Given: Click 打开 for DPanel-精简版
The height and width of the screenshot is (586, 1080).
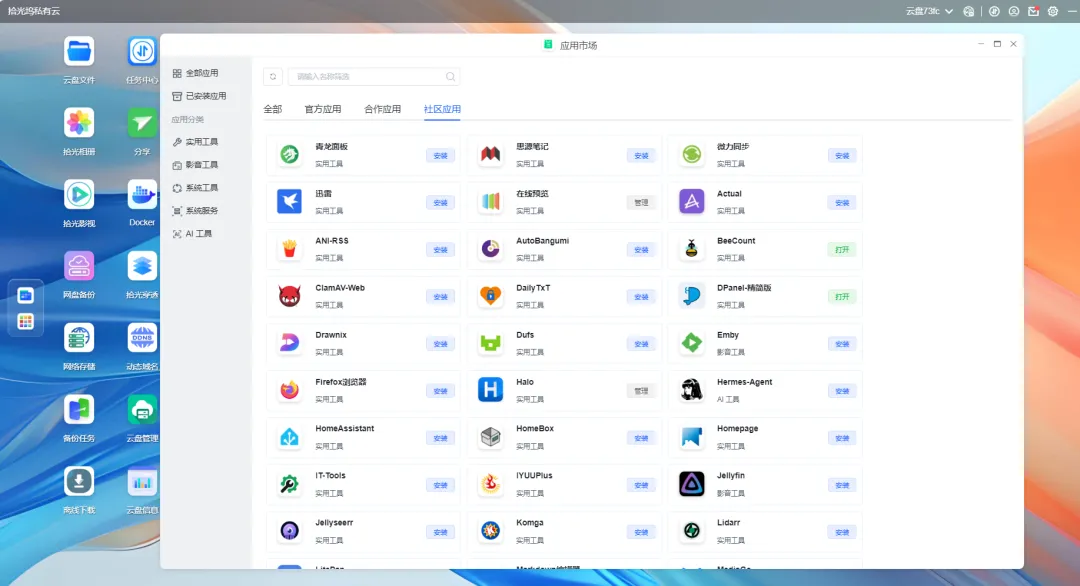Looking at the screenshot, I should click(842, 297).
